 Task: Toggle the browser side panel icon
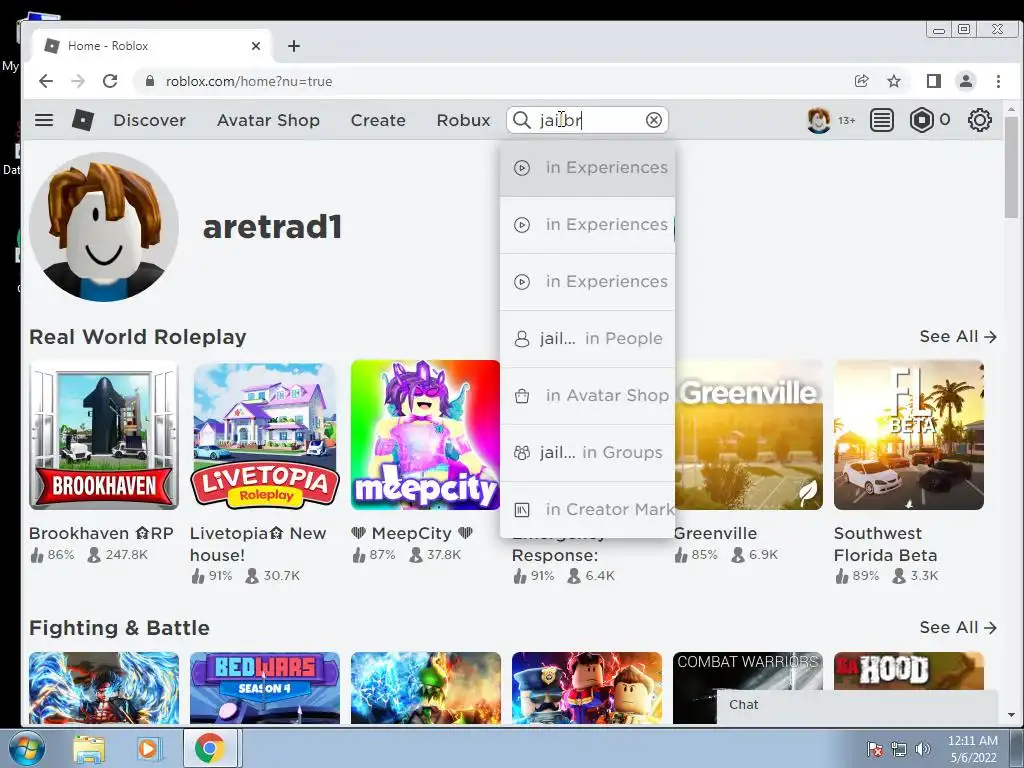tap(934, 81)
